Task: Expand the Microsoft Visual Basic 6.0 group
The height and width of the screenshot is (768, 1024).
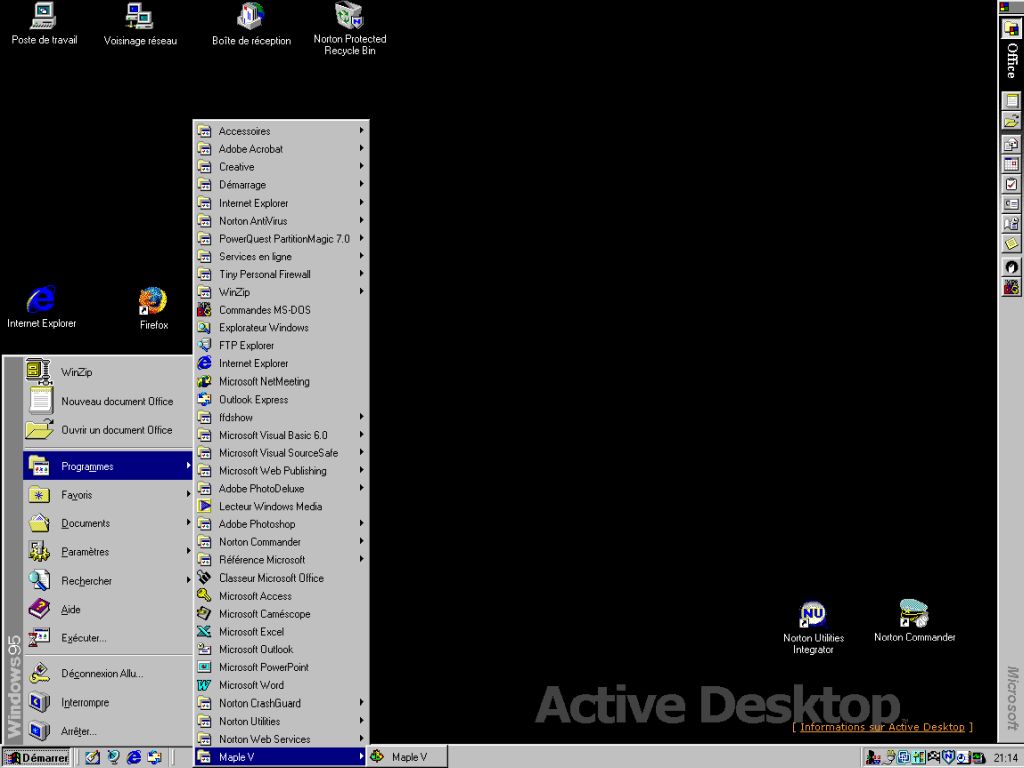Action: (x=281, y=435)
